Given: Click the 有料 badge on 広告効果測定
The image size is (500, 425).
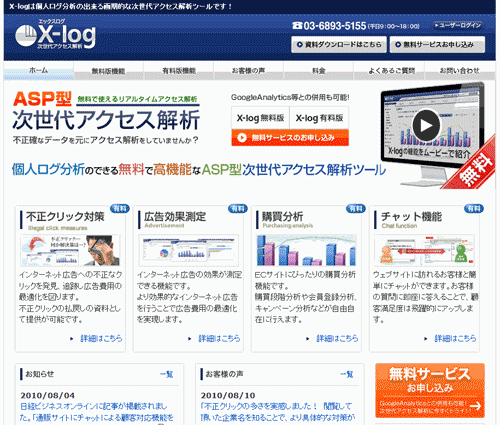Looking at the screenshot, I should pos(238,209).
